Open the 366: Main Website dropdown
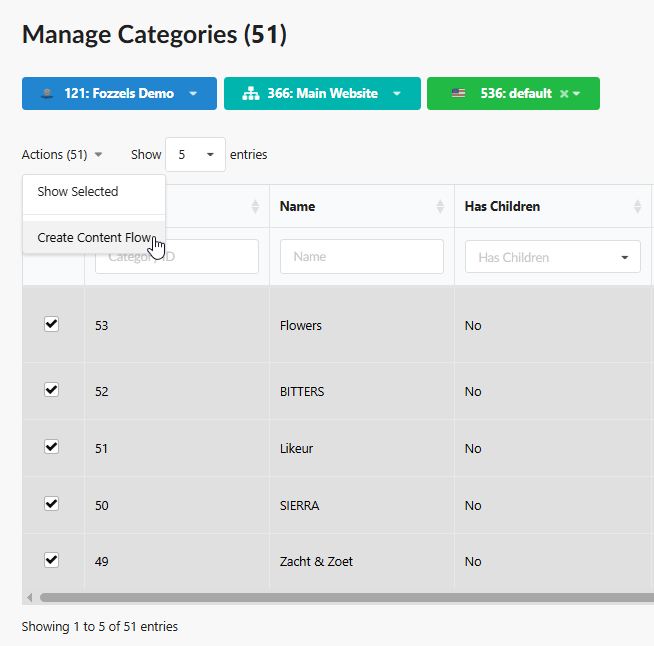This screenshot has height=646, width=654. point(322,93)
